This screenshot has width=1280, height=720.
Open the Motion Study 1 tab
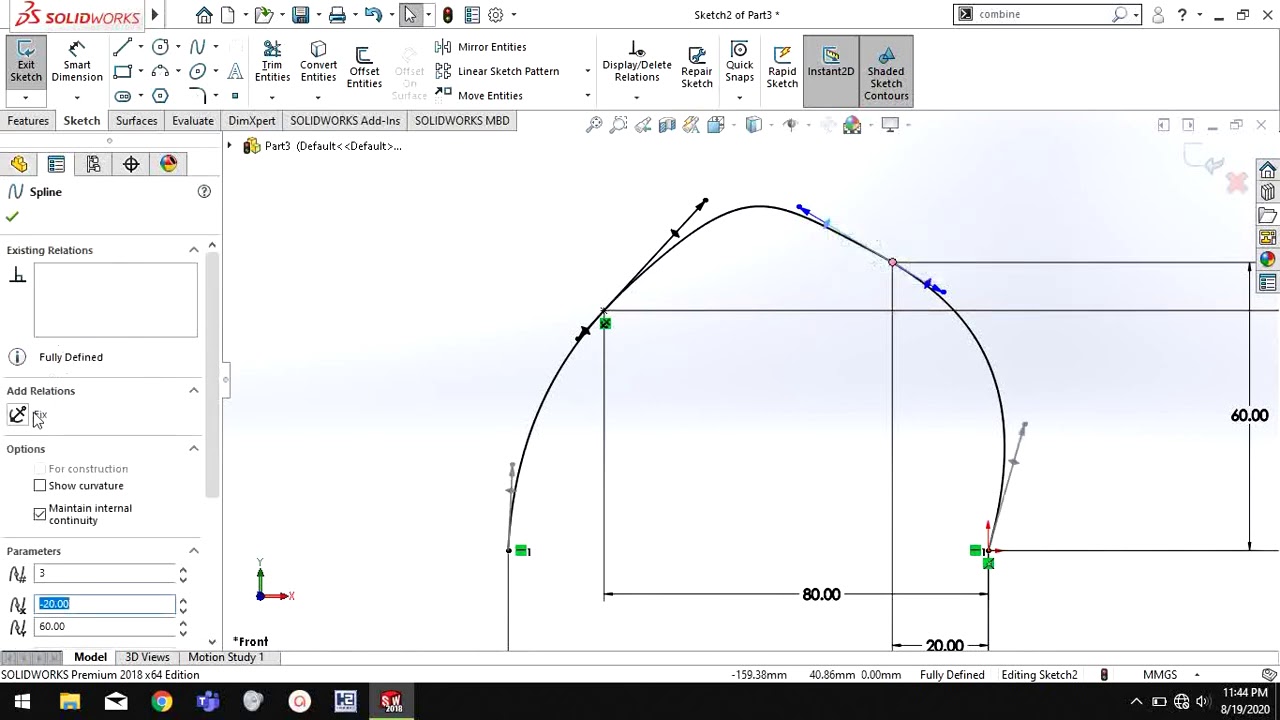pos(226,657)
